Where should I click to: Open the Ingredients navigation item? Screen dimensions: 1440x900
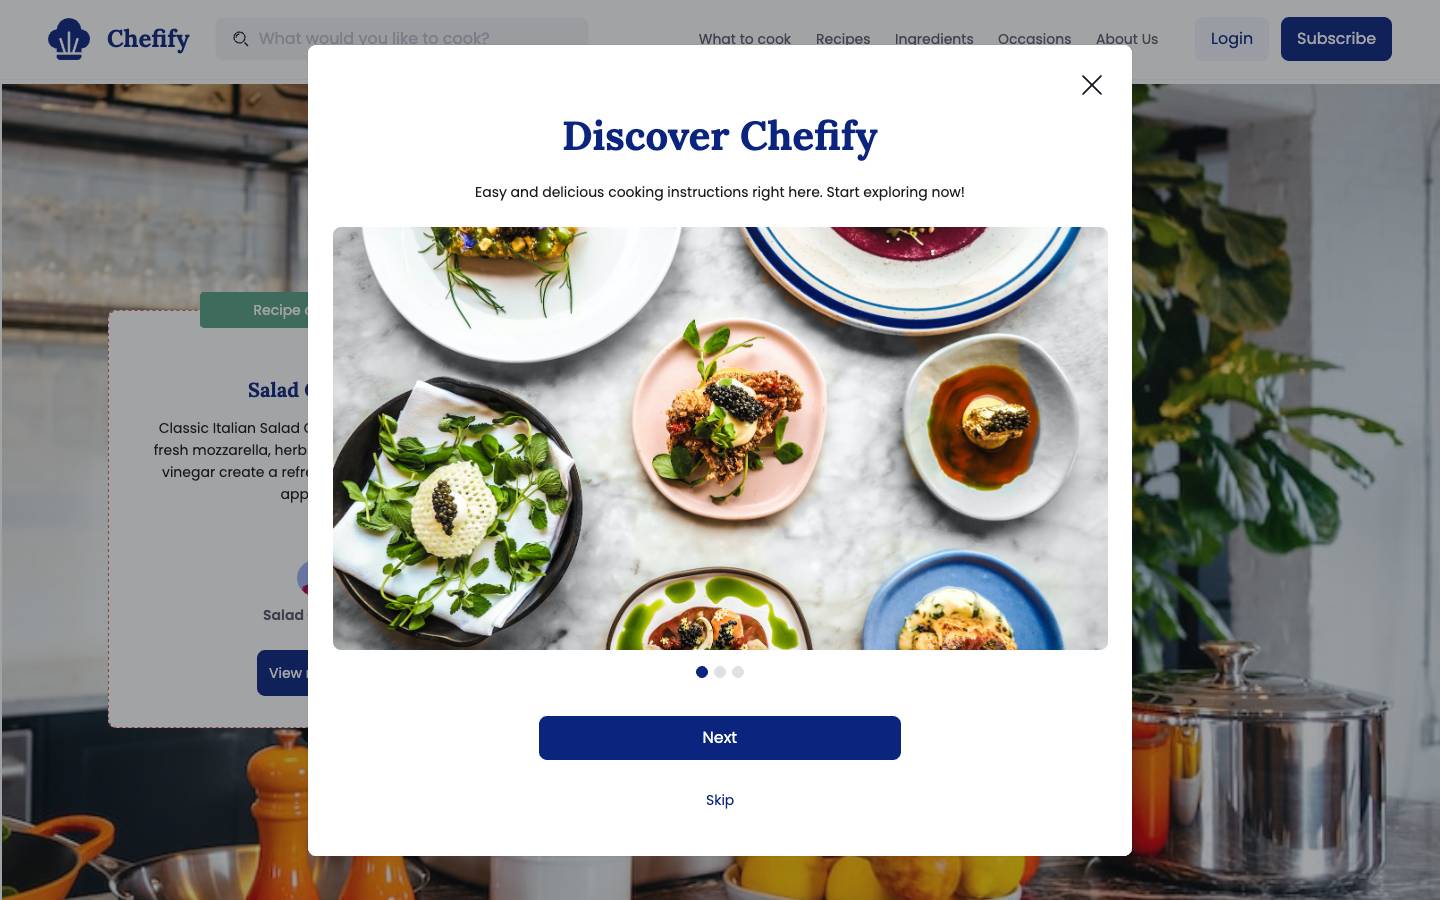[934, 39]
